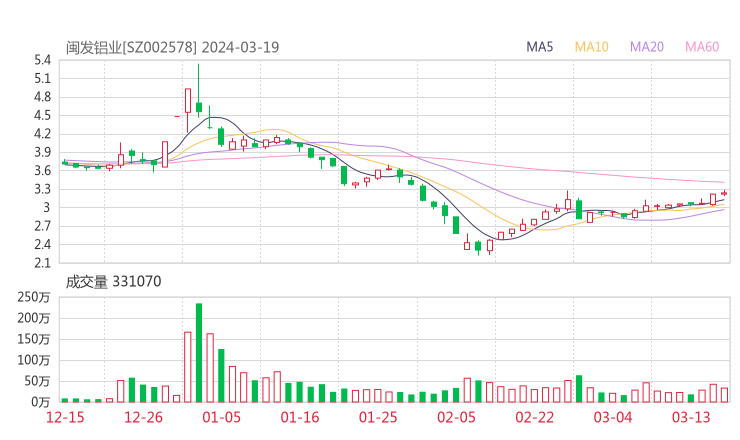Click the 12-15 date label

[x=65, y=417]
